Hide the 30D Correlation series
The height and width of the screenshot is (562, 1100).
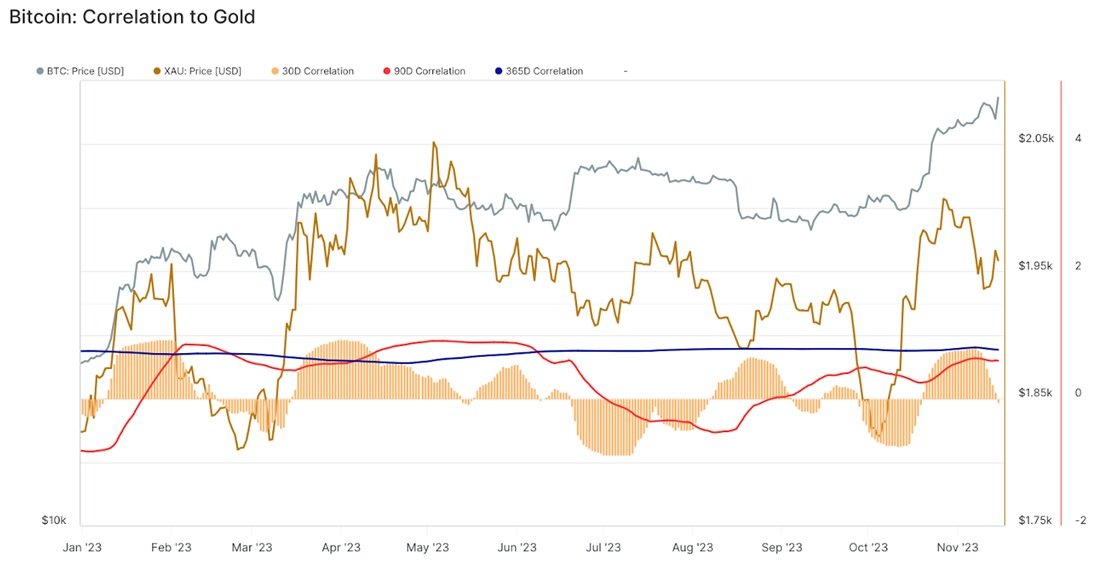tap(312, 71)
